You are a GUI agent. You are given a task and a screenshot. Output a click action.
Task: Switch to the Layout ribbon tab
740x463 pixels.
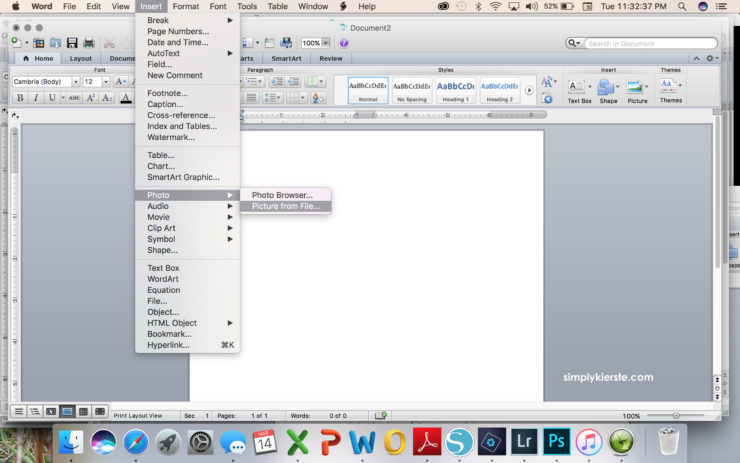80,58
